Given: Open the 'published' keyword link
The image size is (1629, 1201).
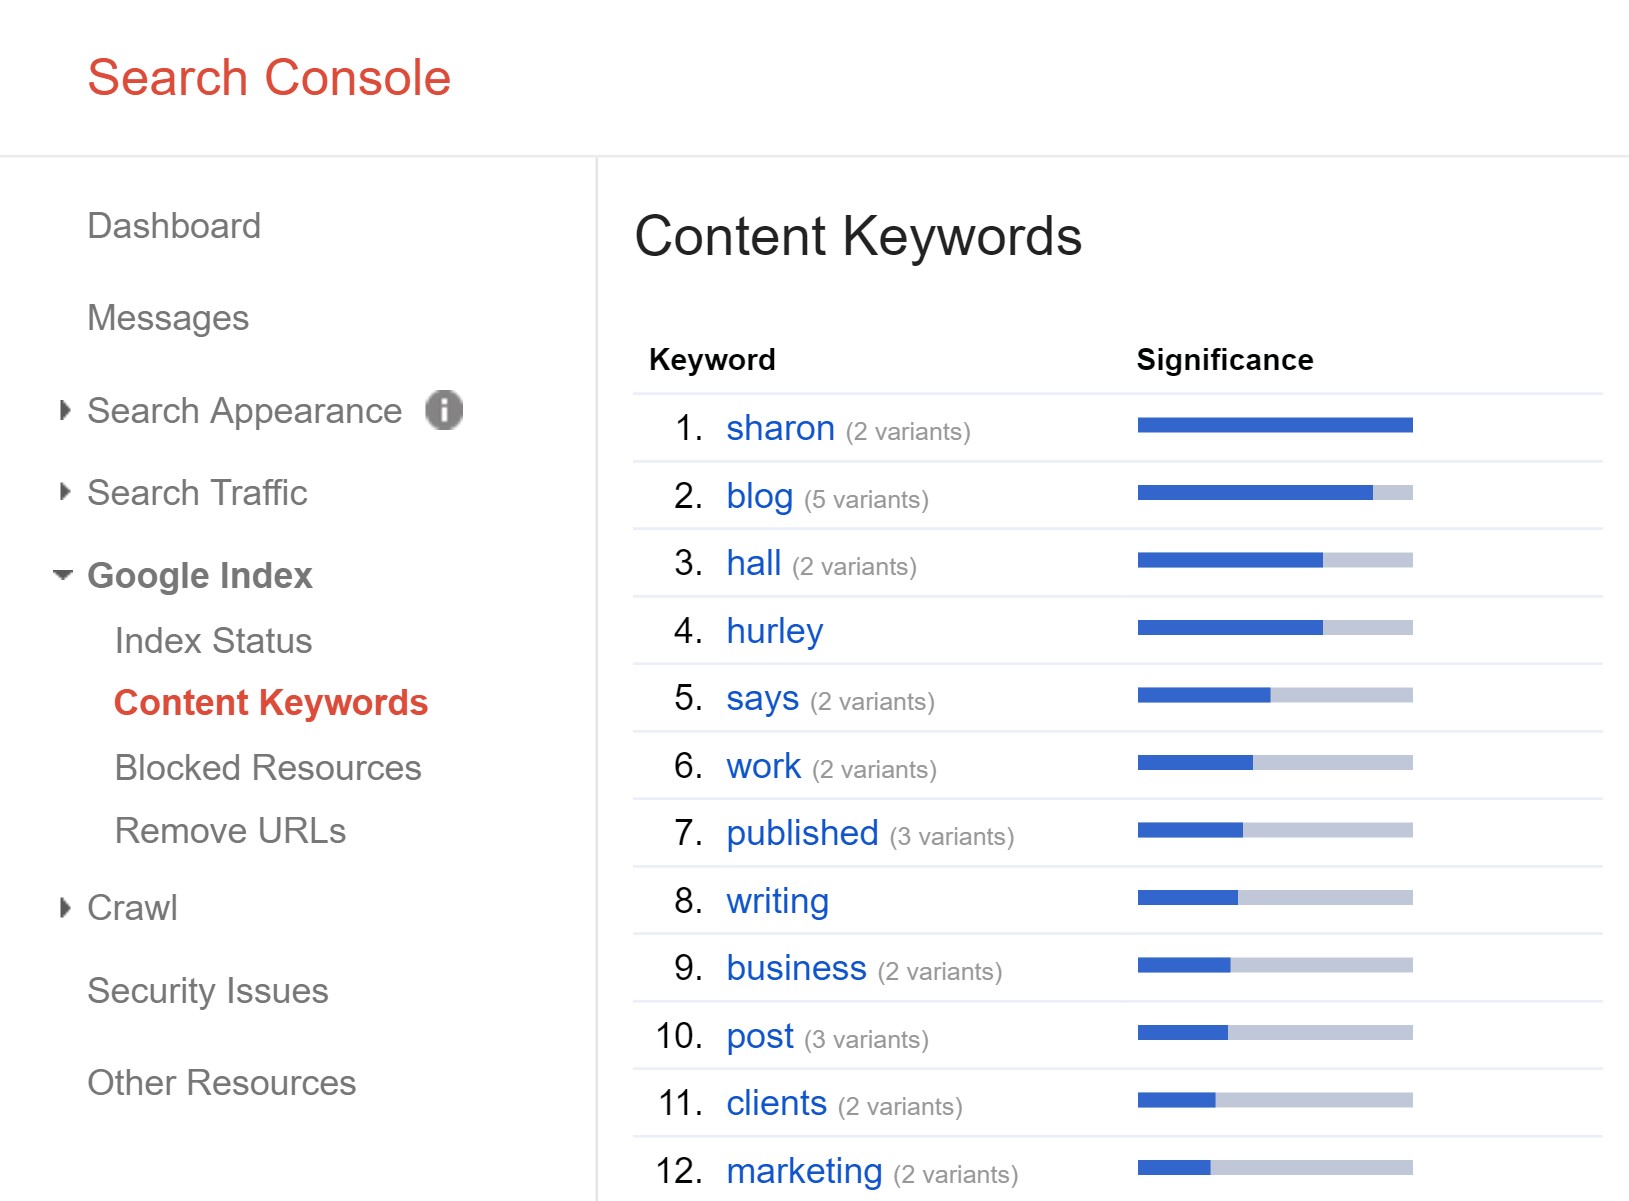Looking at the screenshot, I should pos(802,833).
